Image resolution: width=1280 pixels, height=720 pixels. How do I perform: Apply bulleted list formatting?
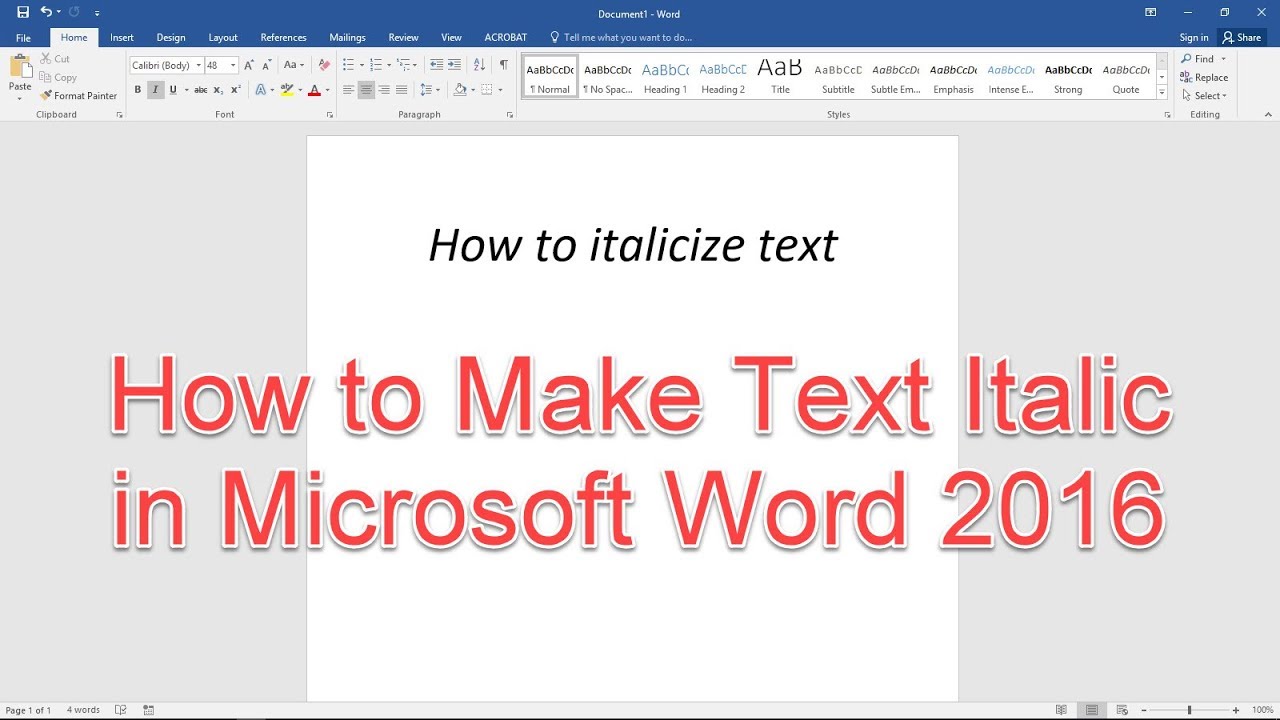(351, 65)
